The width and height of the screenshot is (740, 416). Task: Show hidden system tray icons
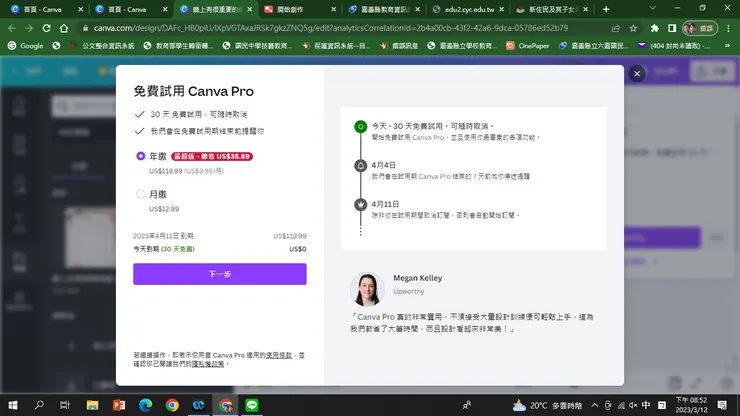click(x=595, y=405)
